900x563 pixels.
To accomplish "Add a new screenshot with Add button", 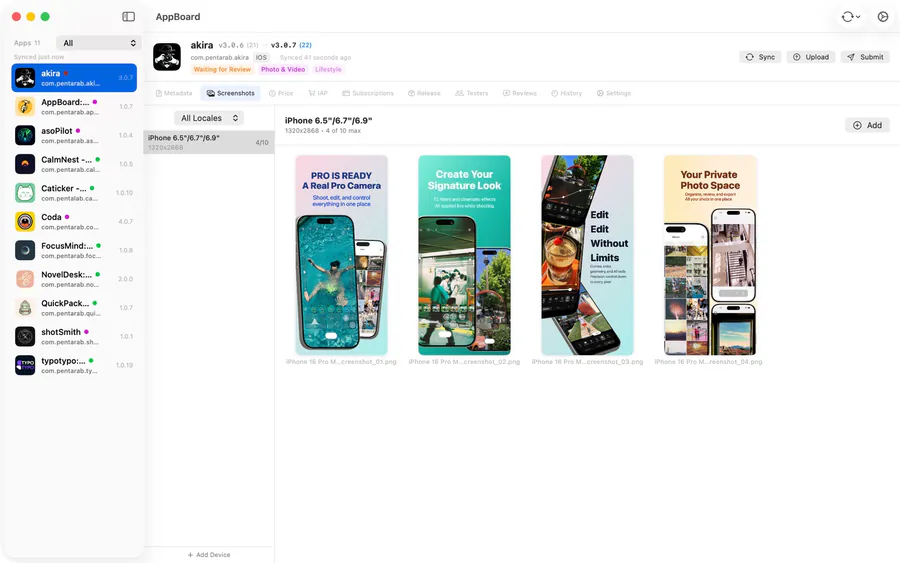I will coord(867,125).
